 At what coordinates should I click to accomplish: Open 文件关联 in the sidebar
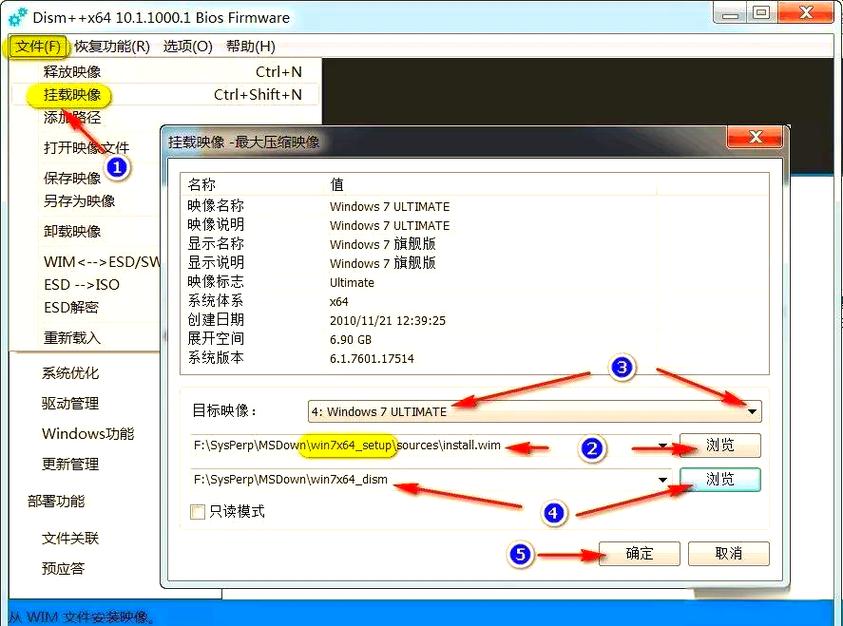[x=70, y=538]
